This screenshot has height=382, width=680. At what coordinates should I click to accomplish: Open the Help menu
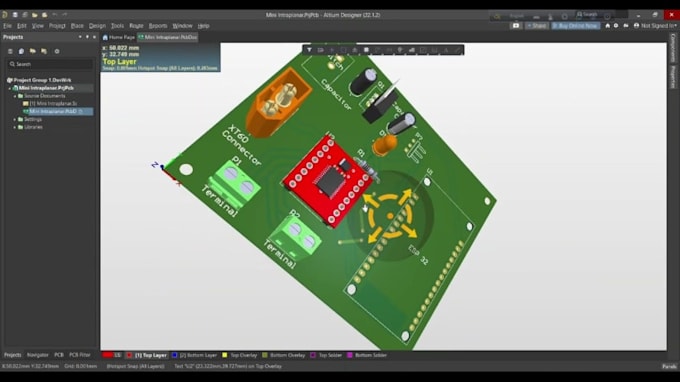[203, 26]
